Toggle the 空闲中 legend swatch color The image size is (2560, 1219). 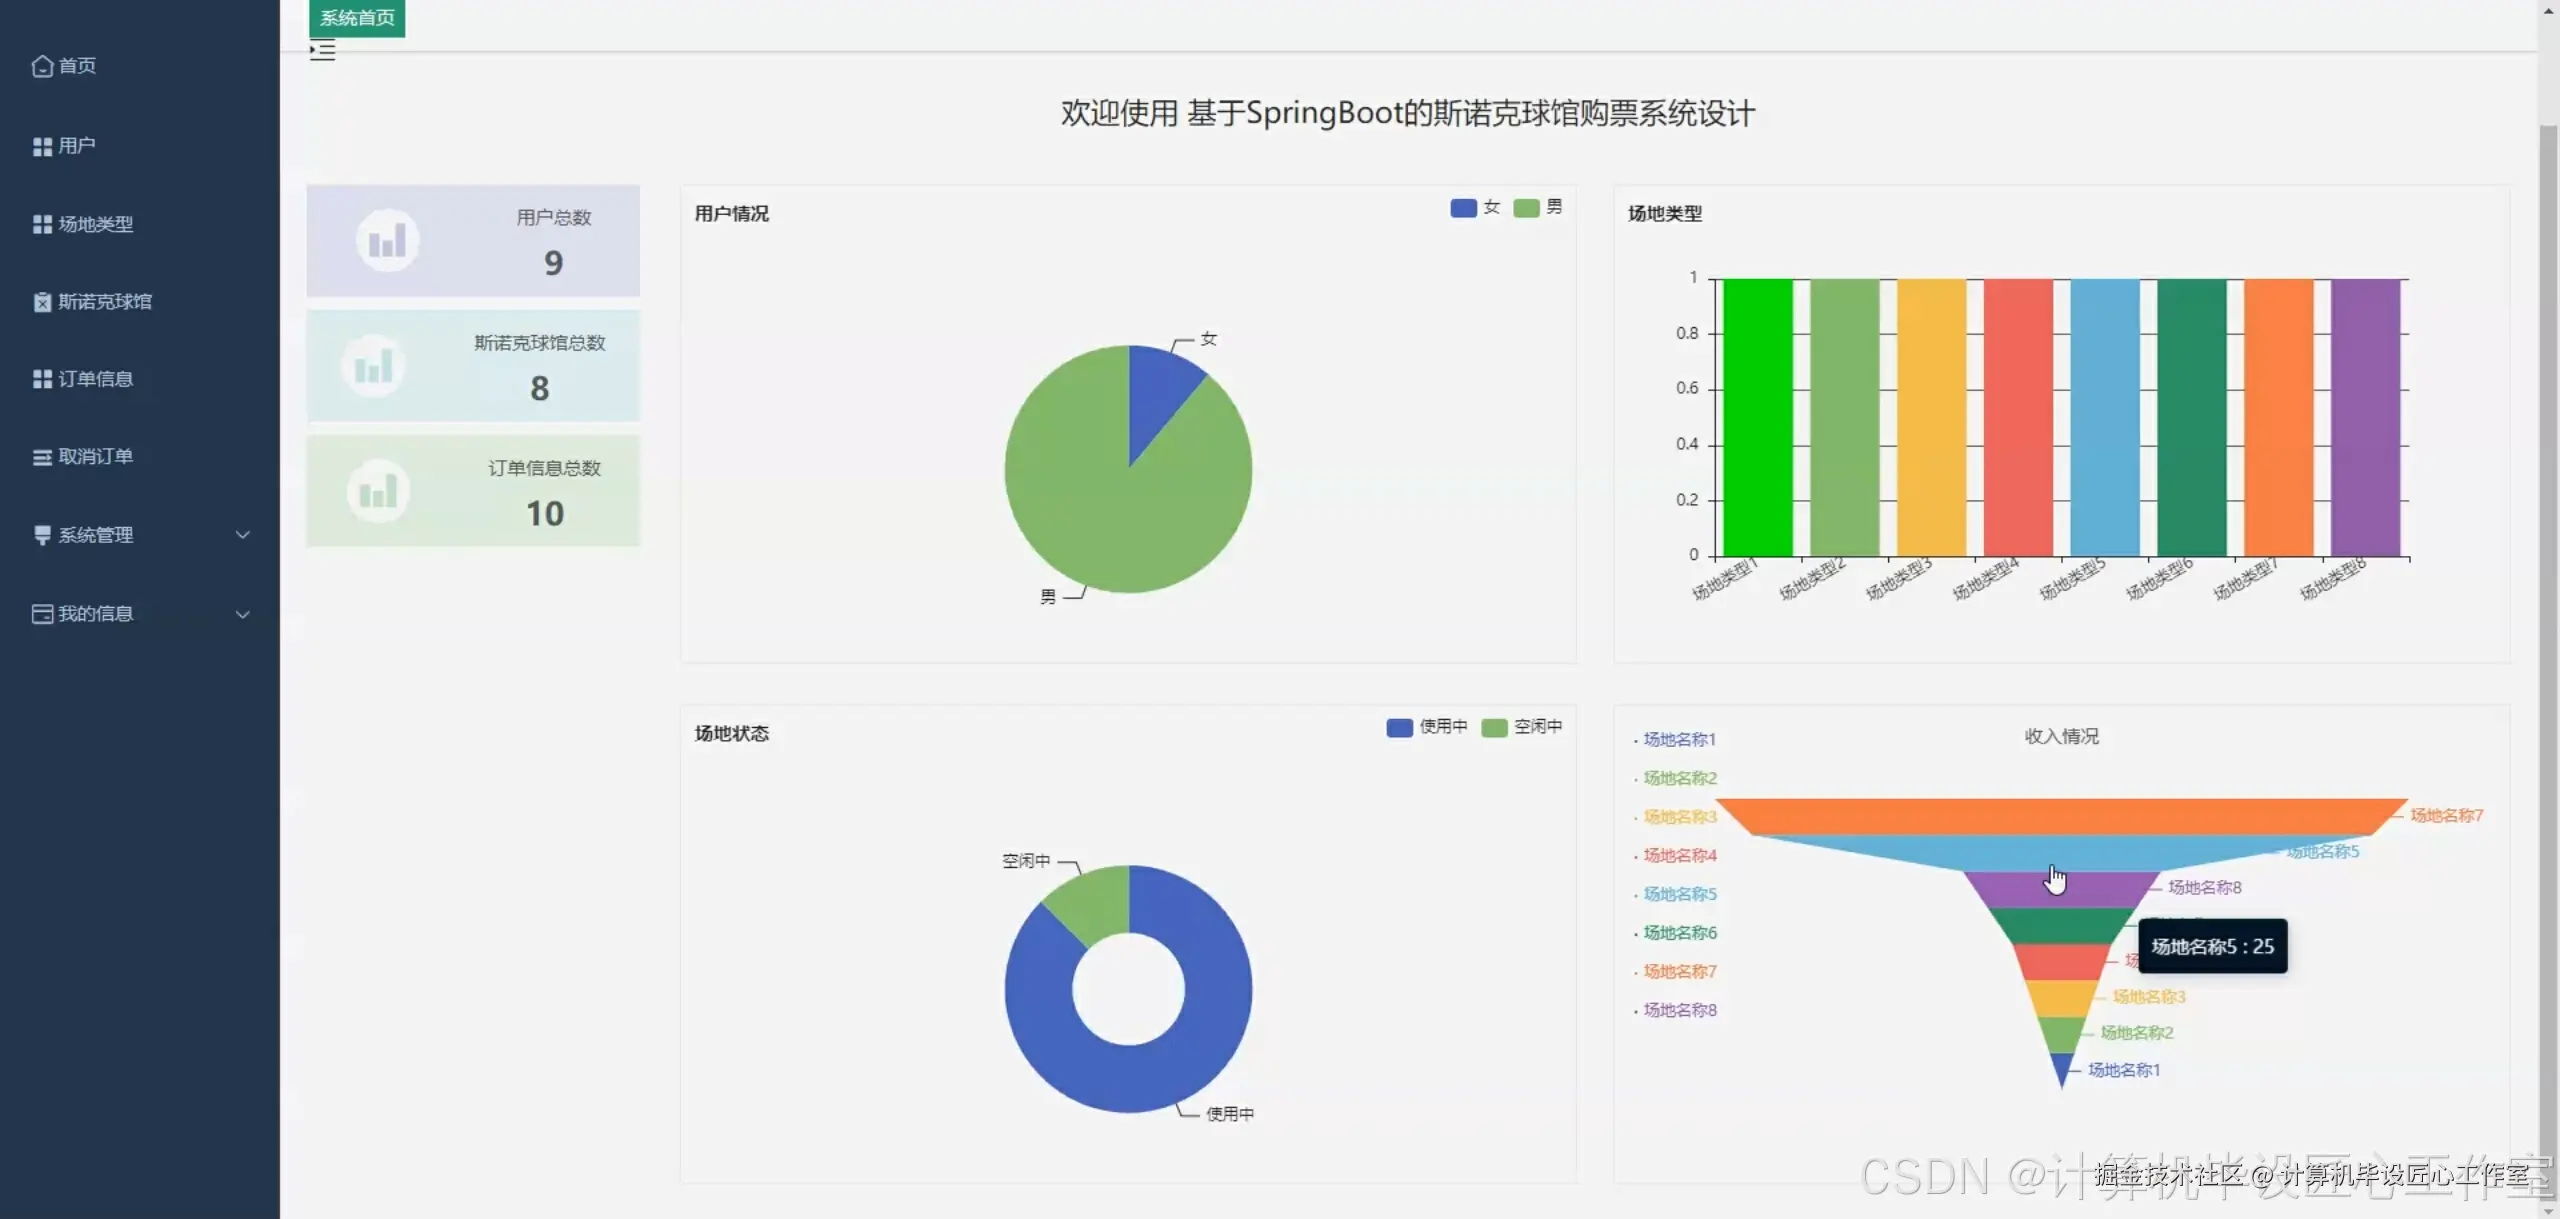1494,727
